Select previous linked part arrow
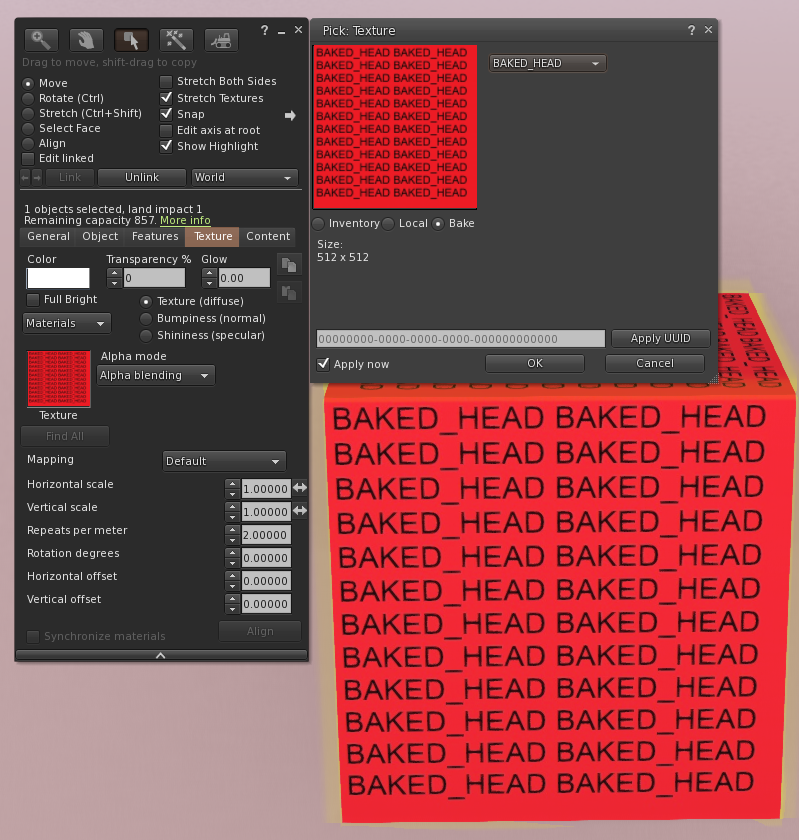 tap(25, 177)
